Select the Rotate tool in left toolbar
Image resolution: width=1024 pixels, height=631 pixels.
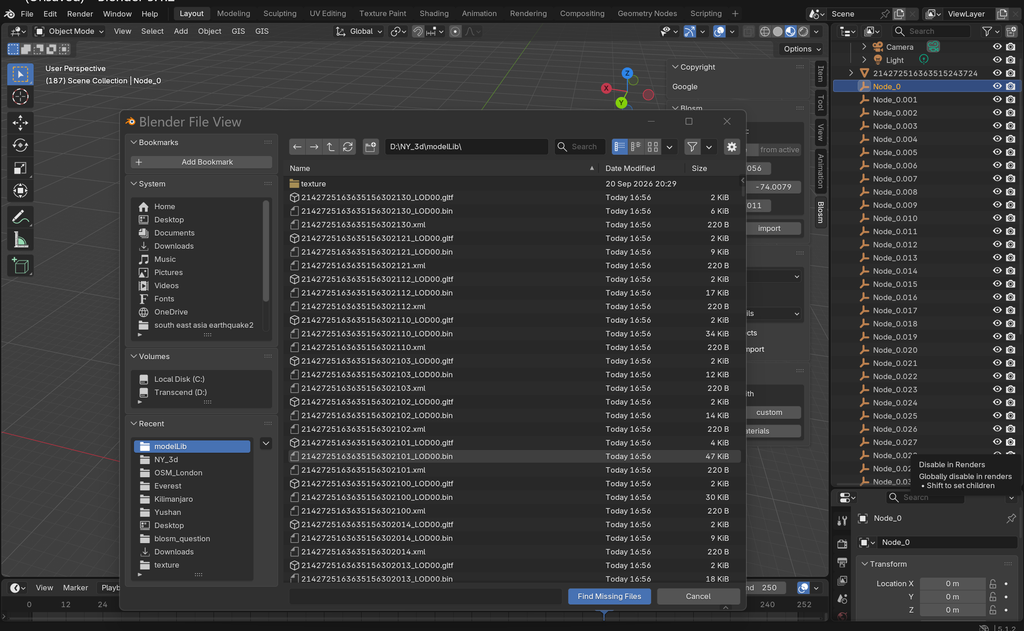tap(20, 145)
